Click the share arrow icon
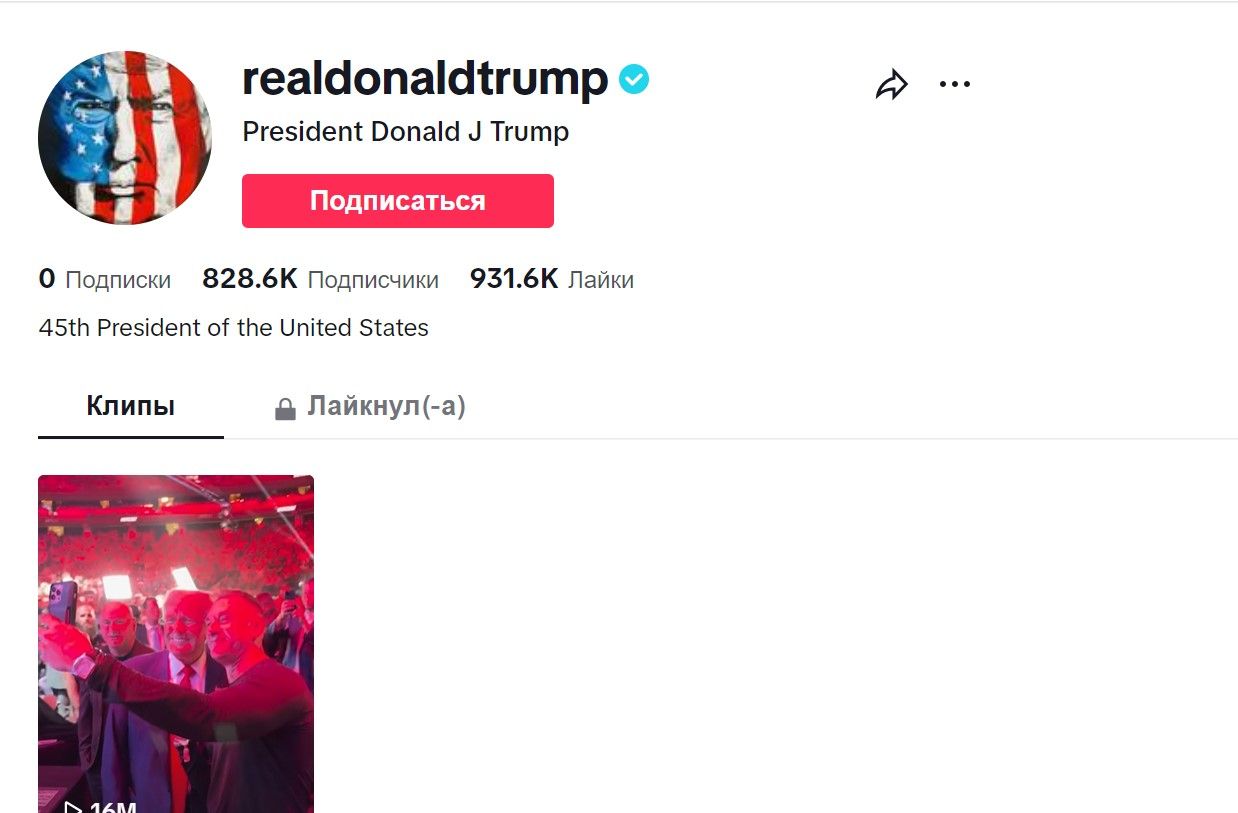 pos(891,85)
